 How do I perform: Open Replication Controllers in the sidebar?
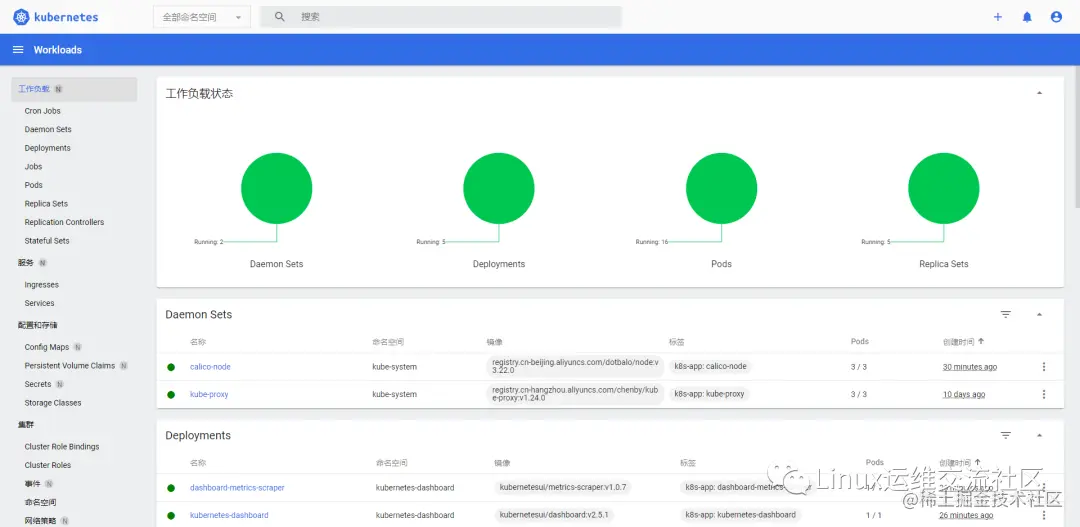click(64, 223)
